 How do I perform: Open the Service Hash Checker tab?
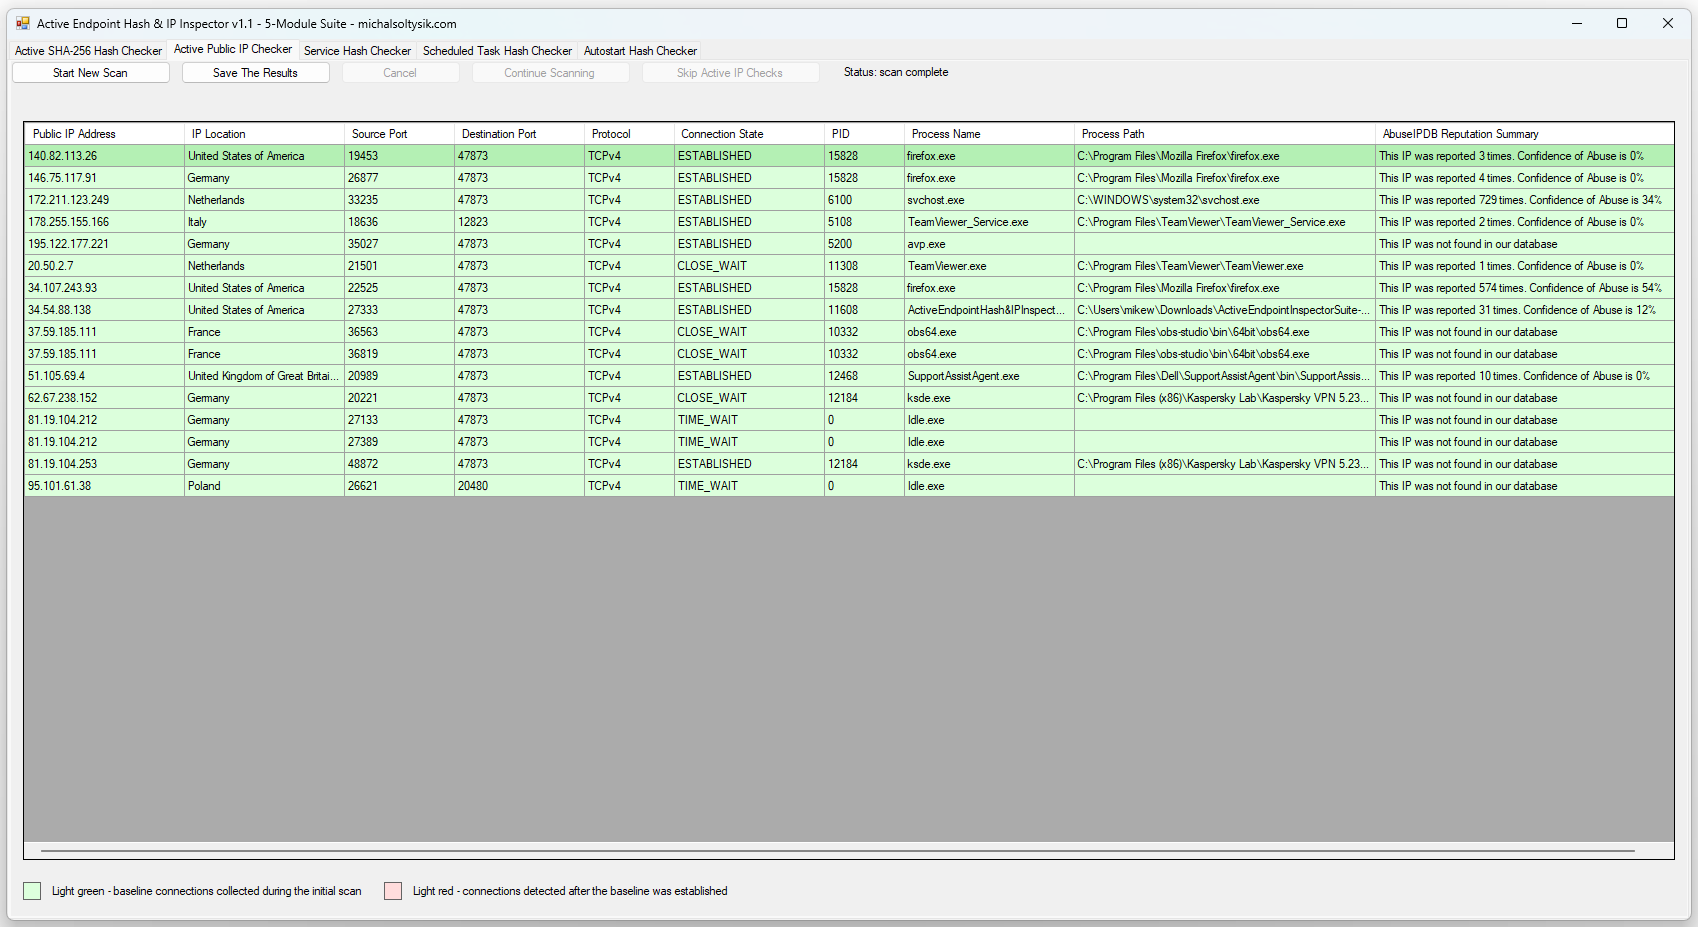coord(357,51)
